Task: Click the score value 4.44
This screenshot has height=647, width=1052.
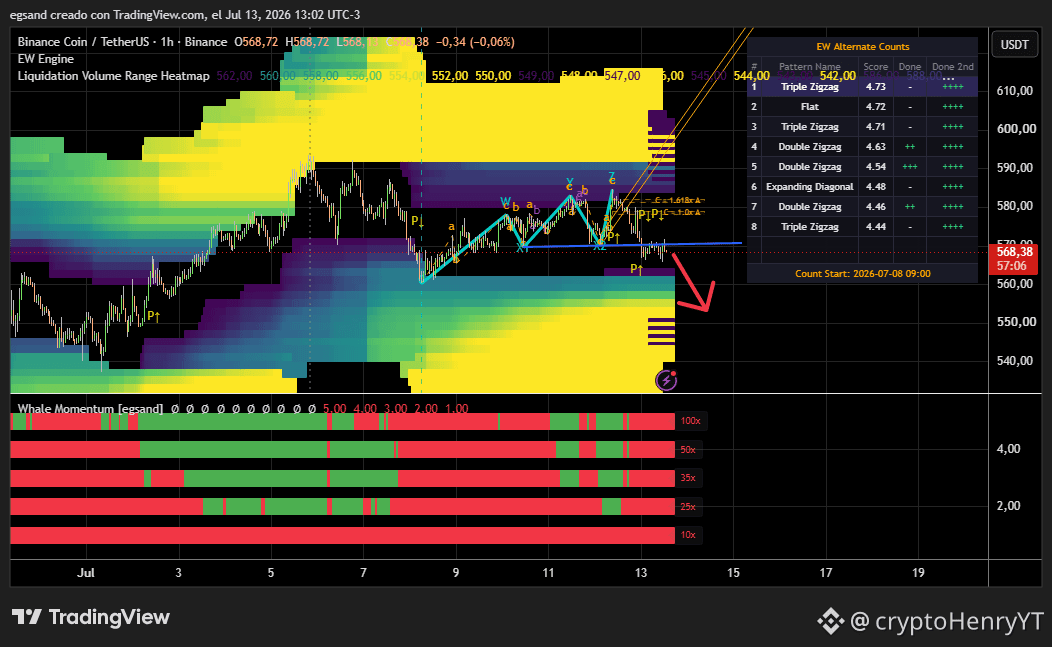Action: point(876,227)
